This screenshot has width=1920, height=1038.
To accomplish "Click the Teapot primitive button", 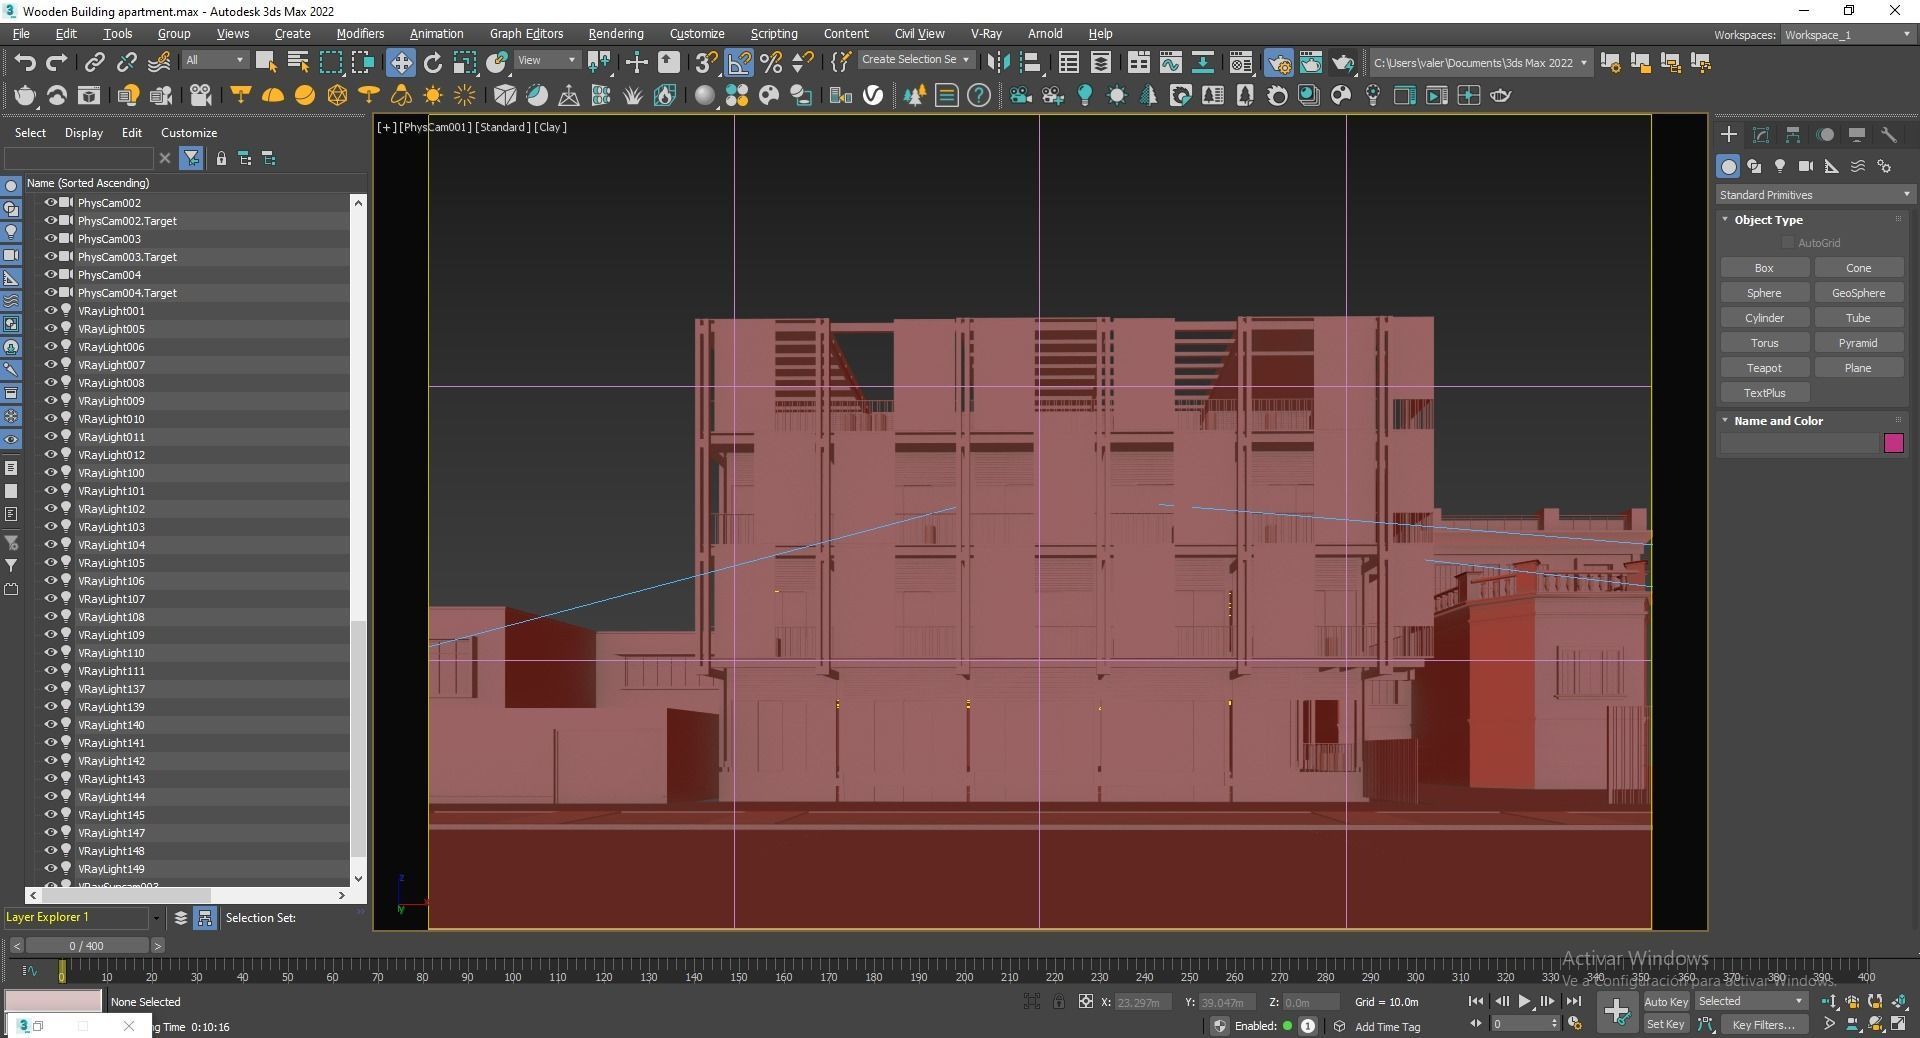I will coord(1764,368).
